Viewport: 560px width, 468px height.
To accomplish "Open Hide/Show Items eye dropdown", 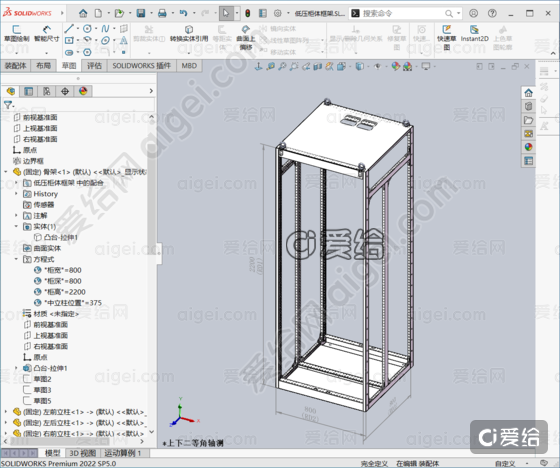I will pos(378,66).
